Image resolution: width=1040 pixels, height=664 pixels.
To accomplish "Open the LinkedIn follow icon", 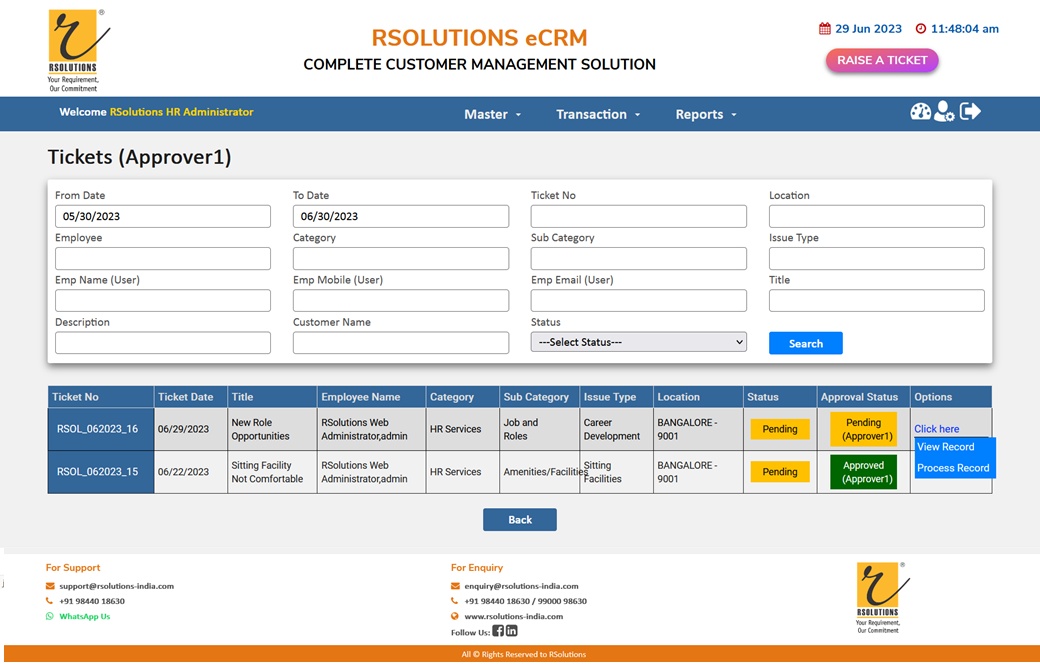I will point(512,631).
